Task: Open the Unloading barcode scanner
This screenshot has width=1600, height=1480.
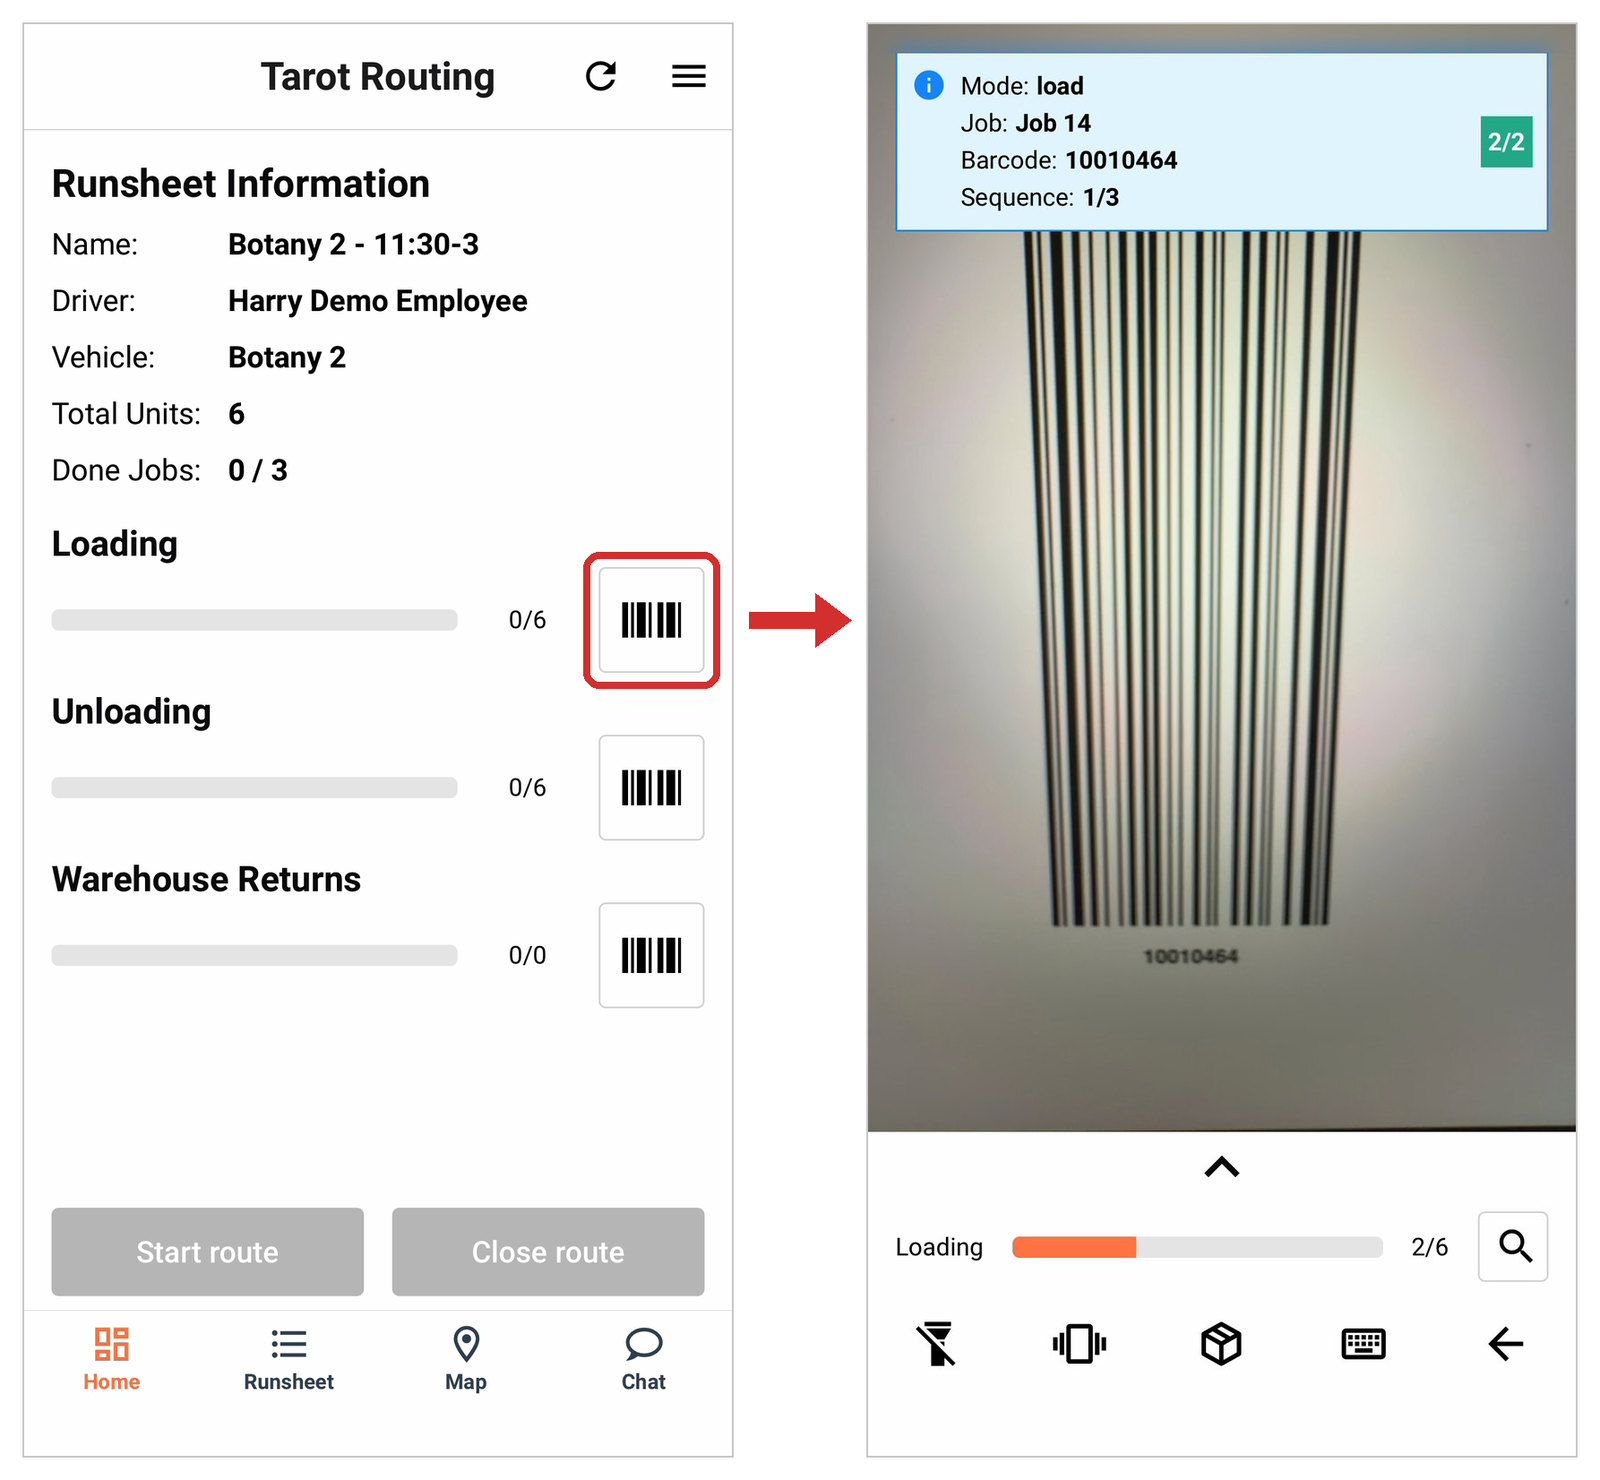Action: 651,788
